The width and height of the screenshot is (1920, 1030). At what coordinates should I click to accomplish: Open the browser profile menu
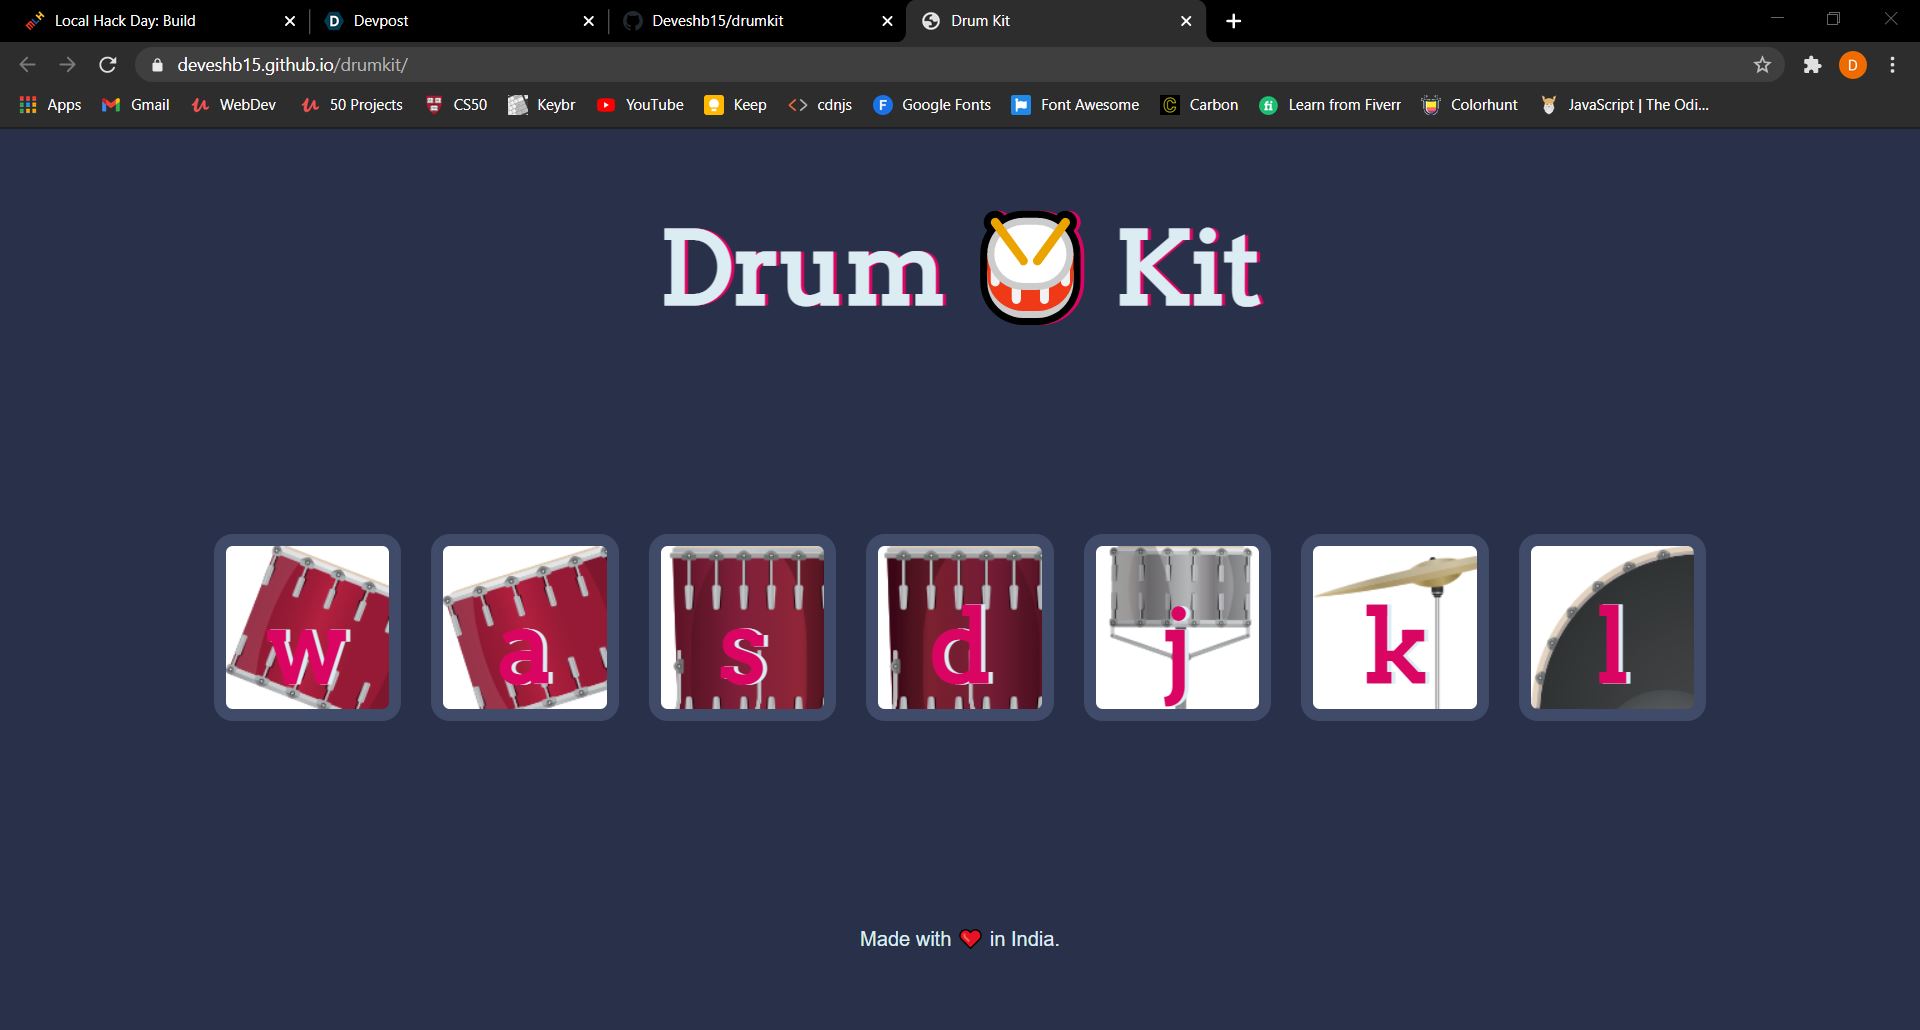pos(1854,65)
